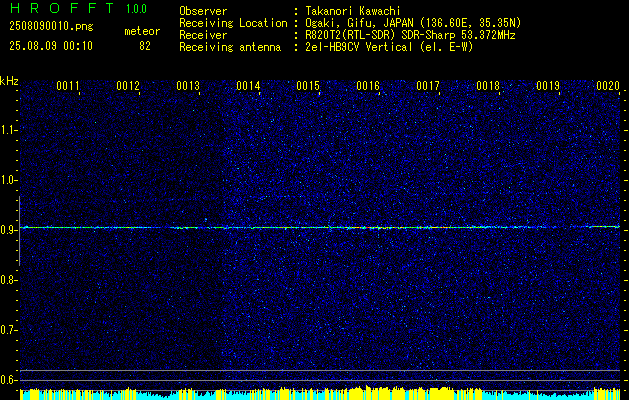Click the 0.6 kHz axis label
The width and height of the screenshot is (629, 400).
(8, 380)
